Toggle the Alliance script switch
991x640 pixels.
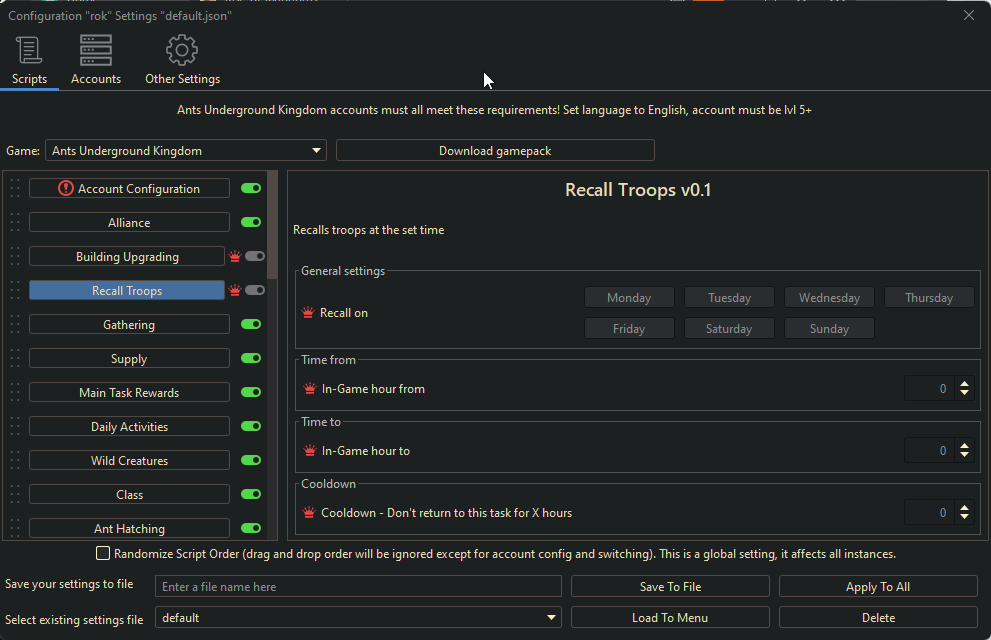tap(251, 222)
